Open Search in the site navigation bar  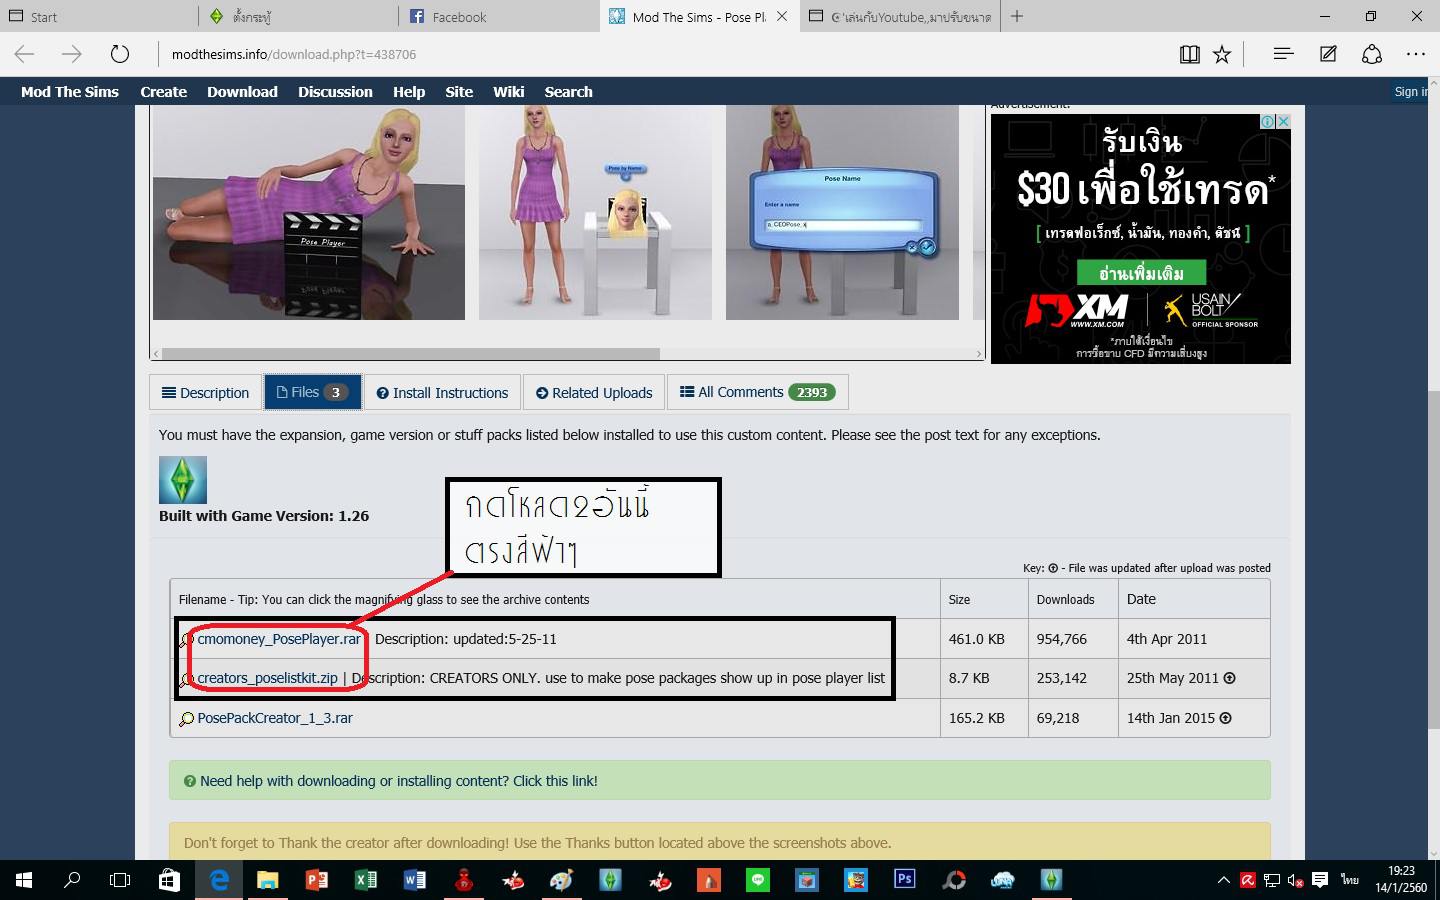(568, 91)
